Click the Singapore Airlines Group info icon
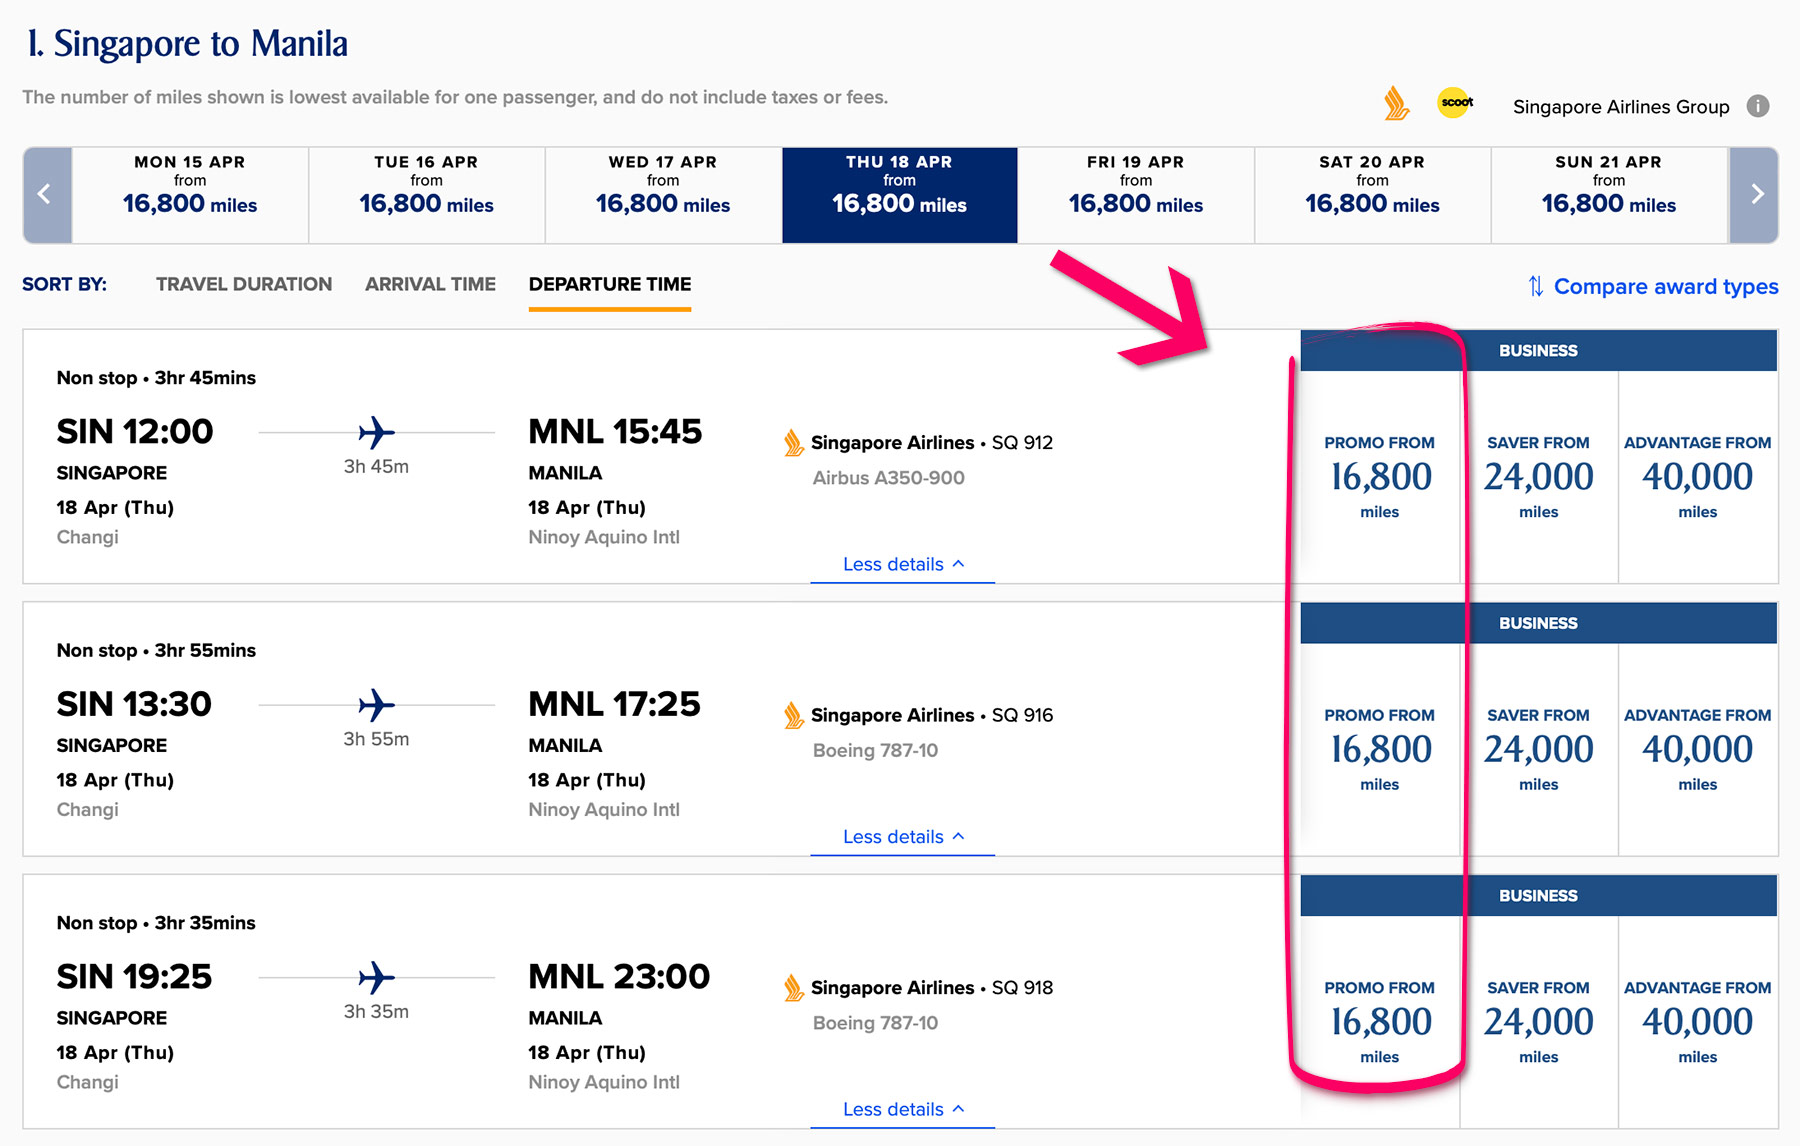 click(x=1757, y=106)
